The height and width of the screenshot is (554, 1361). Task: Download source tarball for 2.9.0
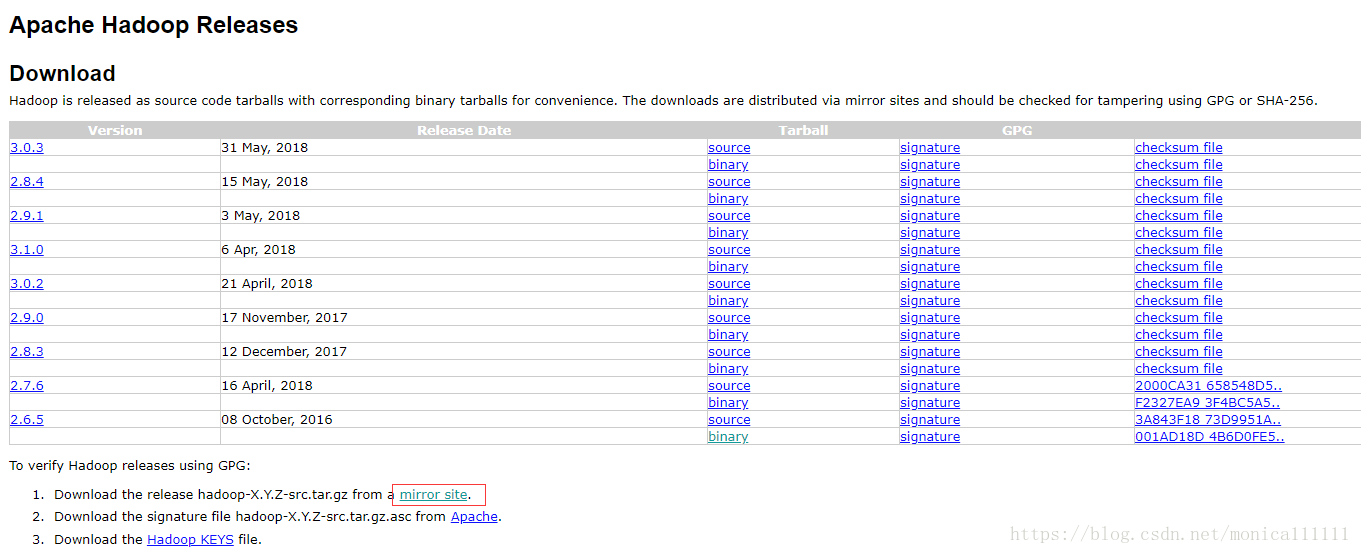[729, 318]
